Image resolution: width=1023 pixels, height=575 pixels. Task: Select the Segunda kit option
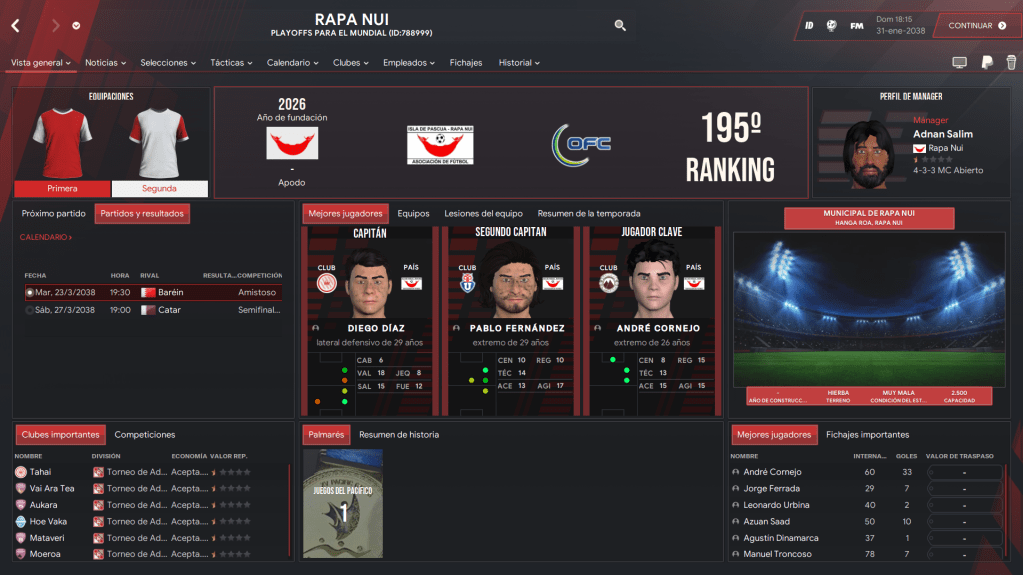(x=159, y=188)
